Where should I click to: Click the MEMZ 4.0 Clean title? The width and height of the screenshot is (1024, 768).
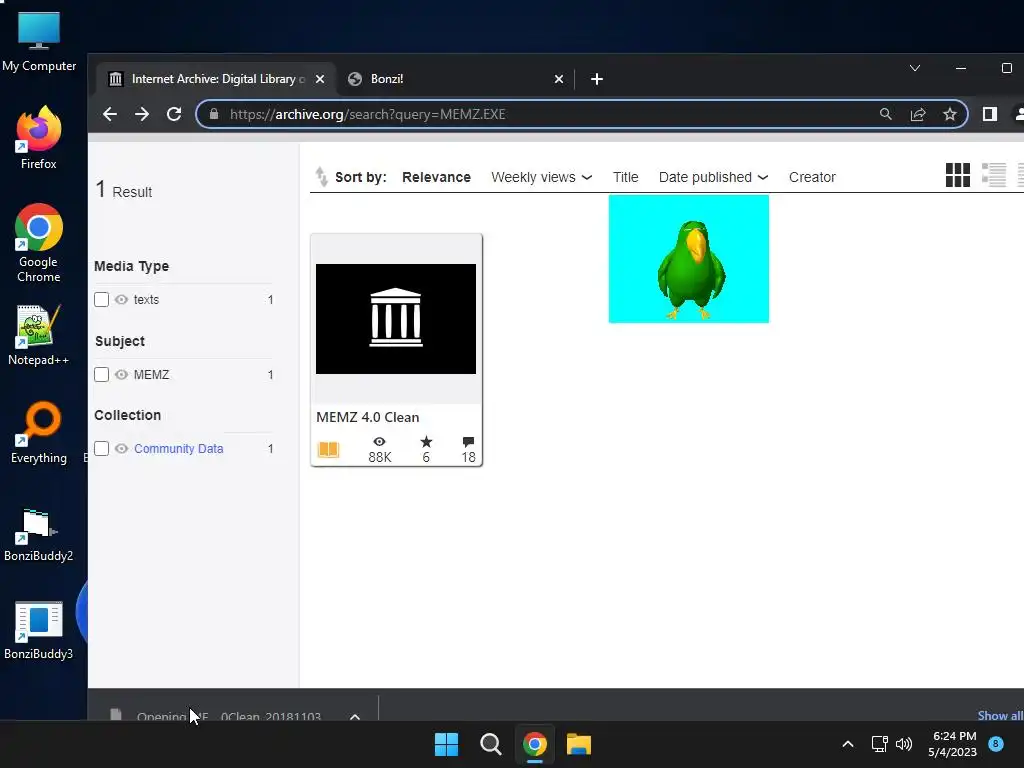[x=368, y=417]
